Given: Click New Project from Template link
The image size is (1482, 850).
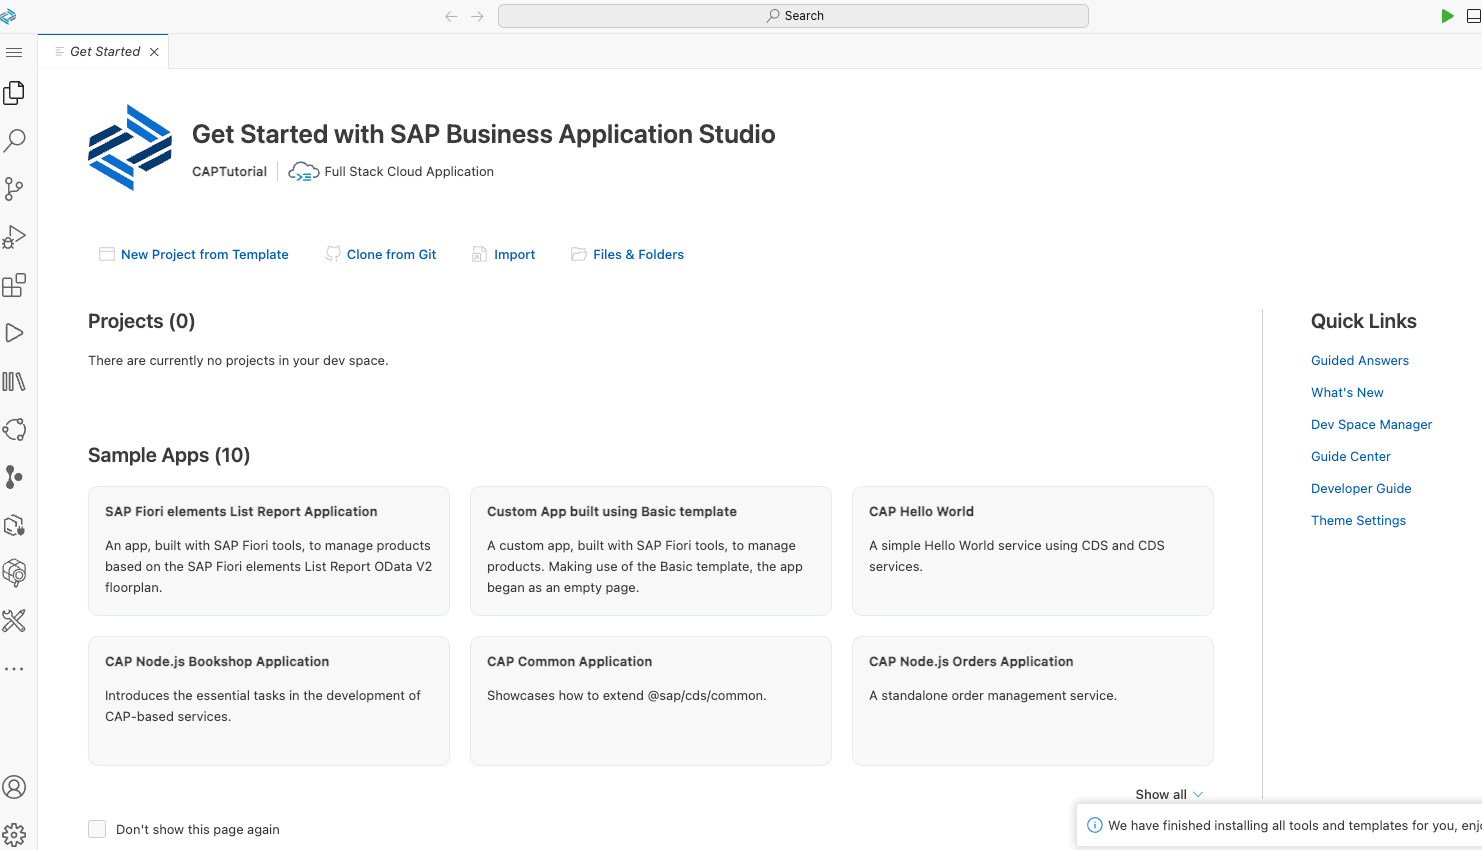Looking at the screenshot, I should coord(204,255).
